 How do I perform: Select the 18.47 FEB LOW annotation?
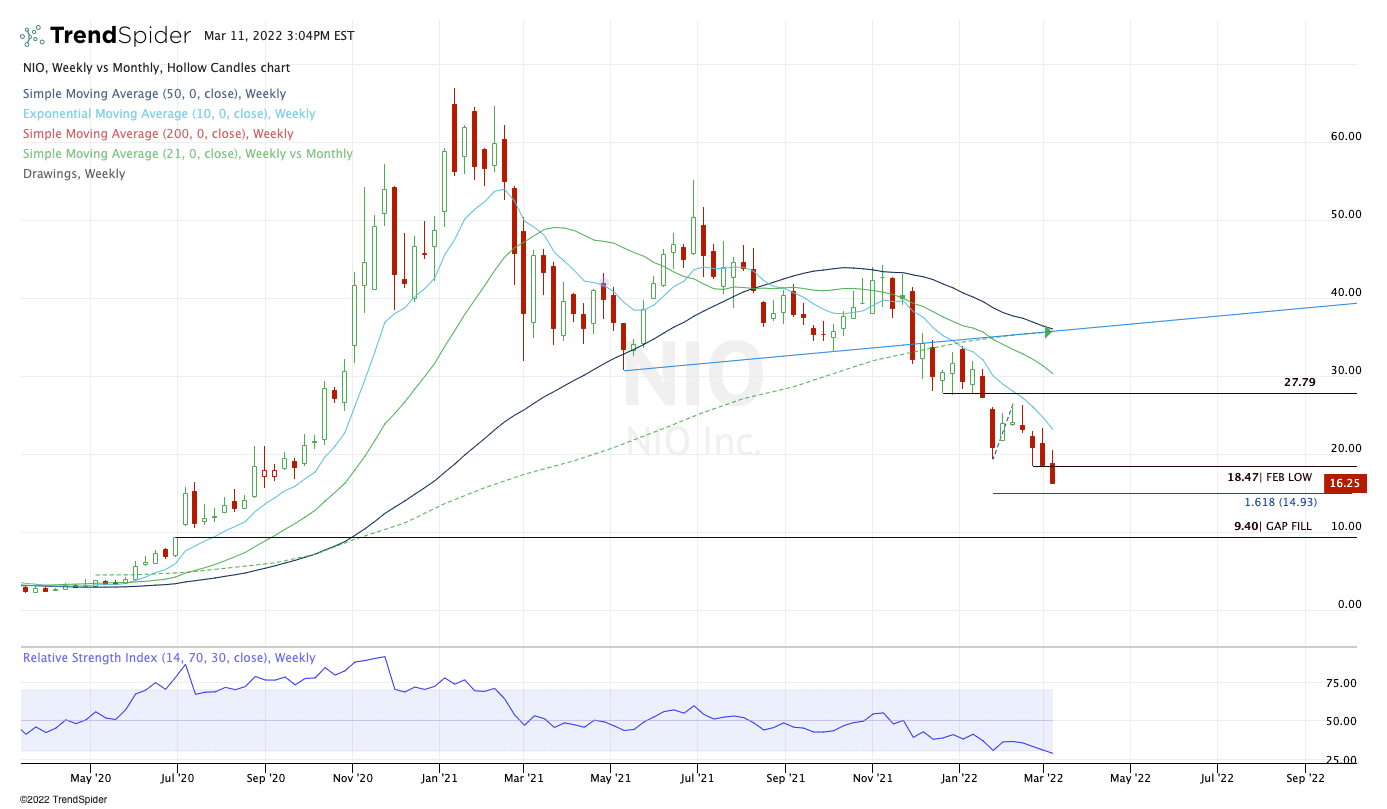1270,478
